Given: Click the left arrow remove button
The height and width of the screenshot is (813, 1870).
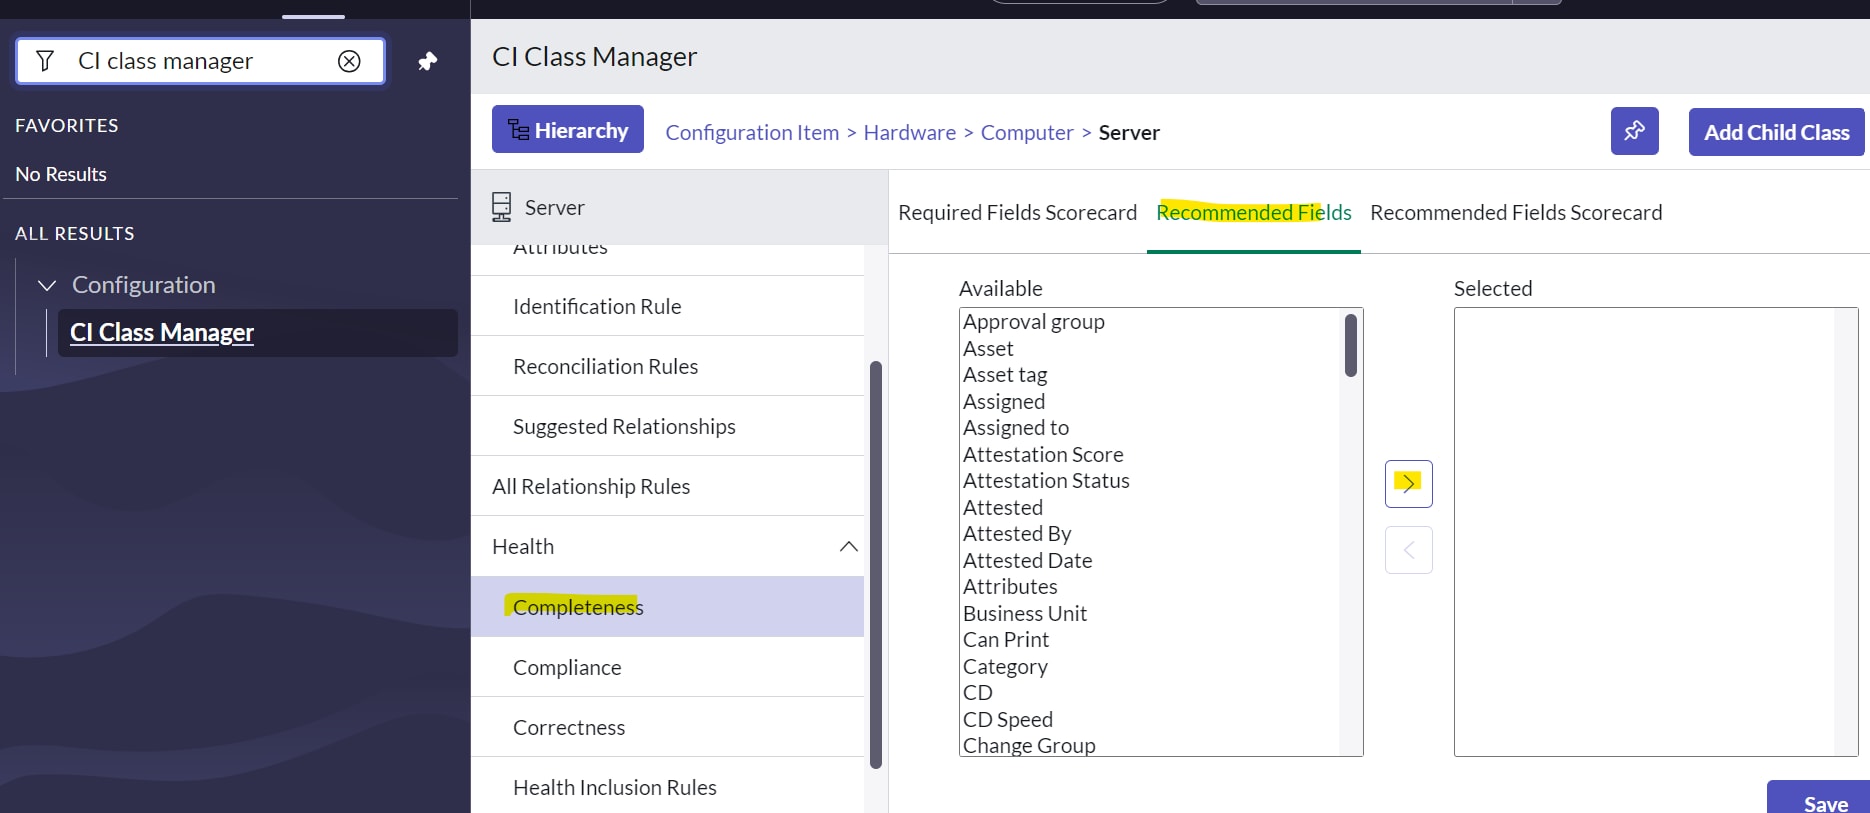Looking at the screenshot, I should coord(1408,550).
